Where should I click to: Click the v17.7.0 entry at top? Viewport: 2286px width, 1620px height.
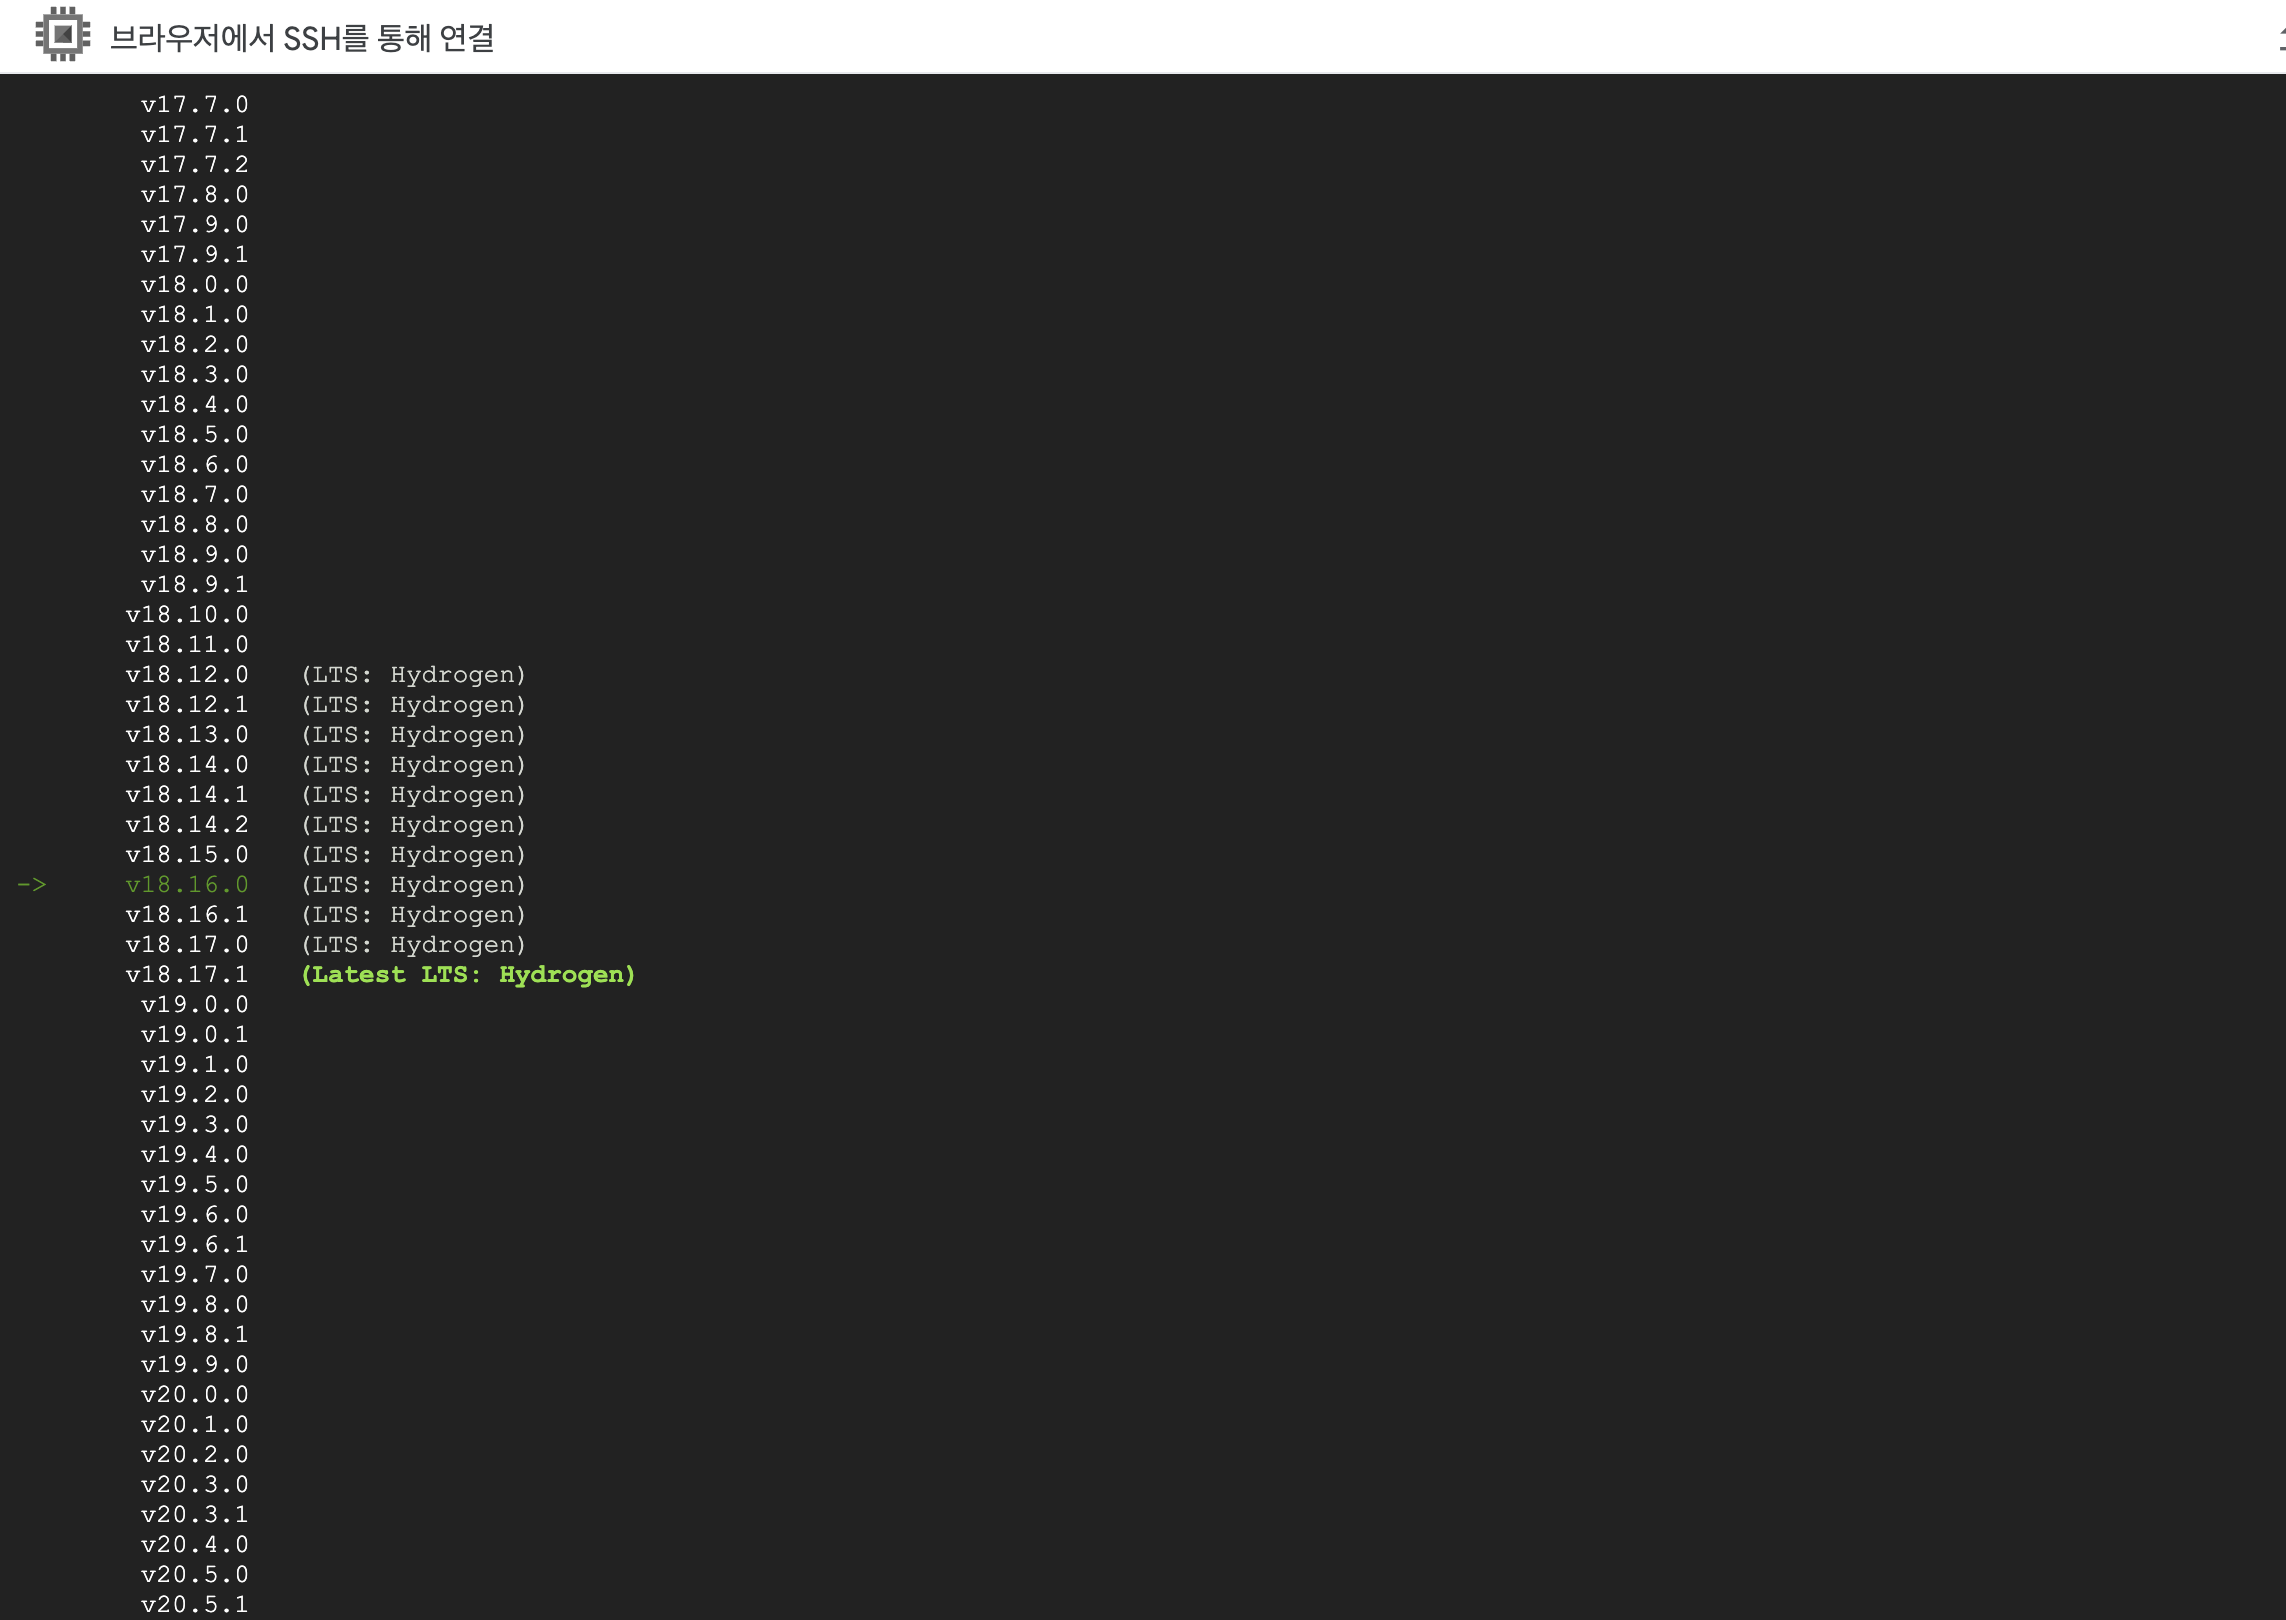coord(194,104)
